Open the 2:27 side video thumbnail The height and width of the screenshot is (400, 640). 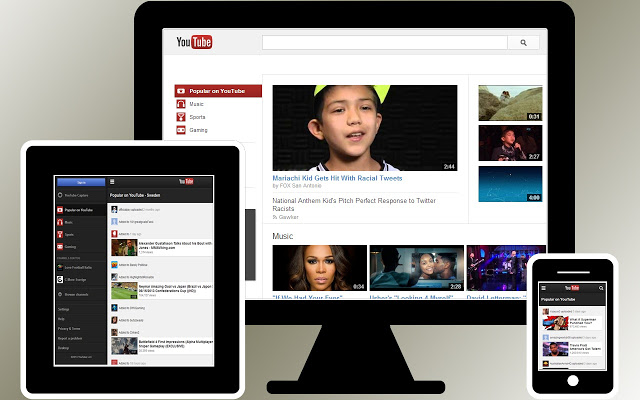(509, 142)
